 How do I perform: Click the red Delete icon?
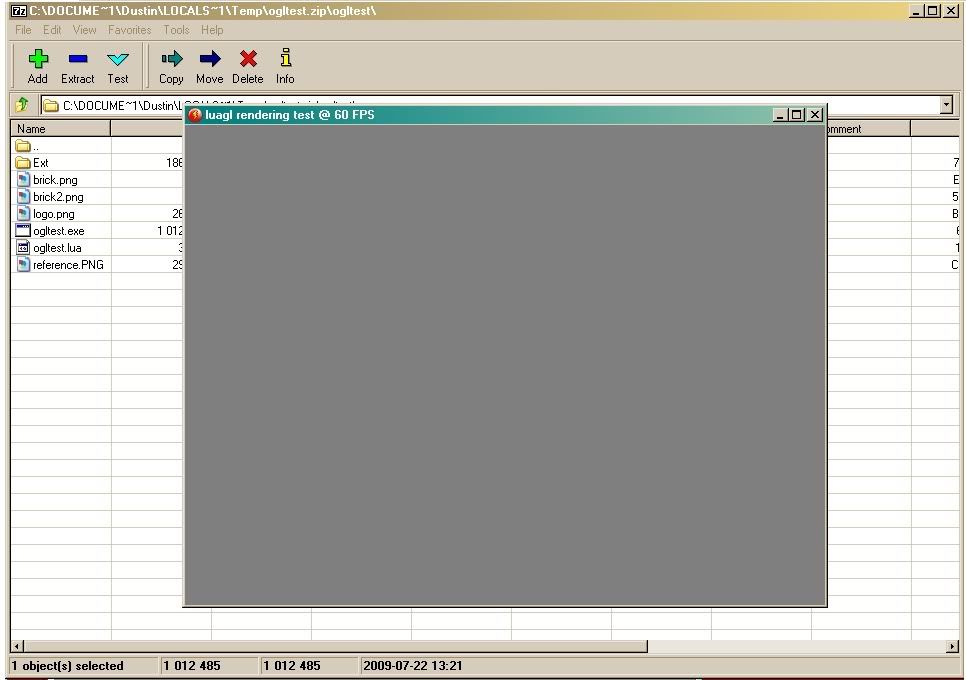[x=247, y=61]
